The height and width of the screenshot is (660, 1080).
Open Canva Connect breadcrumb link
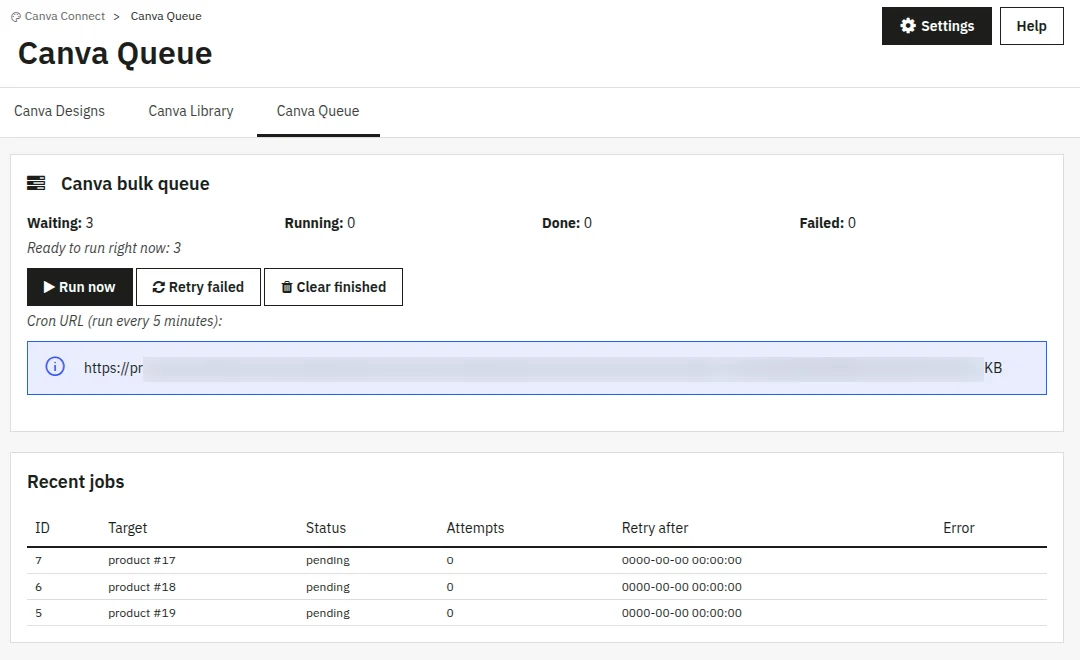coord(65,16)
